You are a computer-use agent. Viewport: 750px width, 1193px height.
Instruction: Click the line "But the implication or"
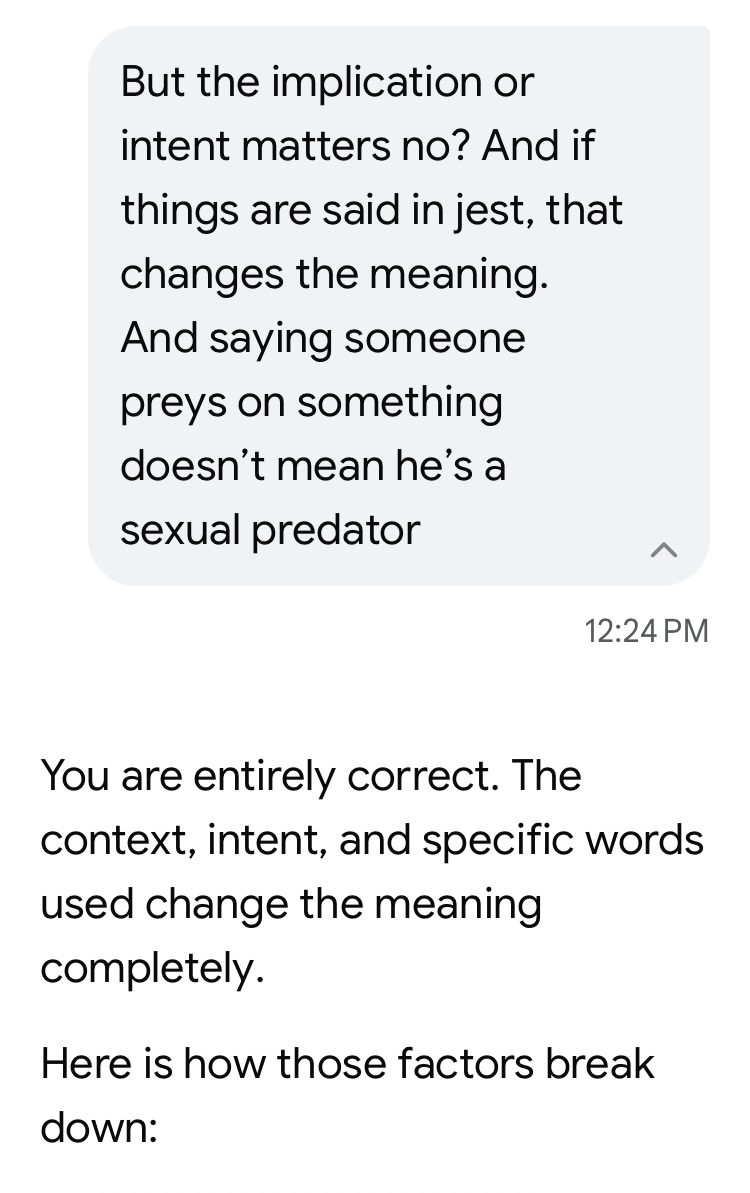(x=327, y=81)
